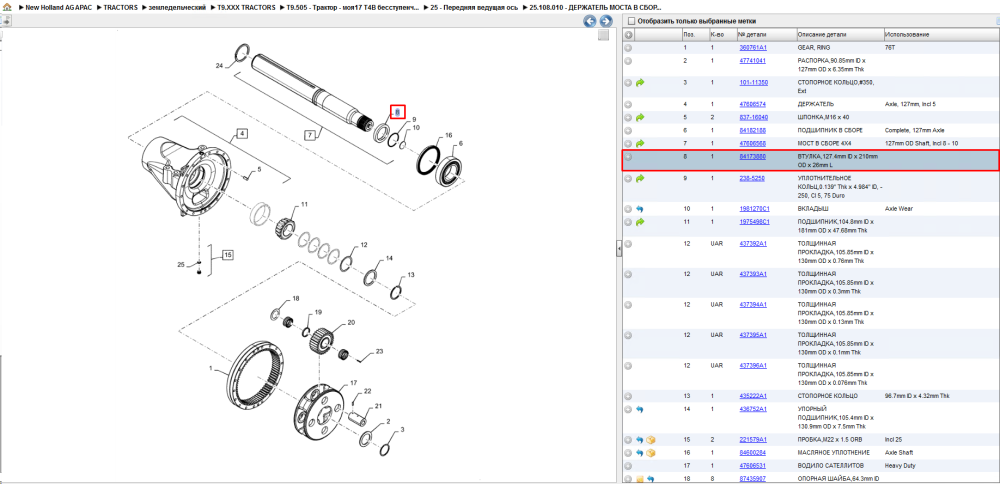Open part number link 87435987
The height and width of the screenshot is (484, 1000).
tap(753, 478)
